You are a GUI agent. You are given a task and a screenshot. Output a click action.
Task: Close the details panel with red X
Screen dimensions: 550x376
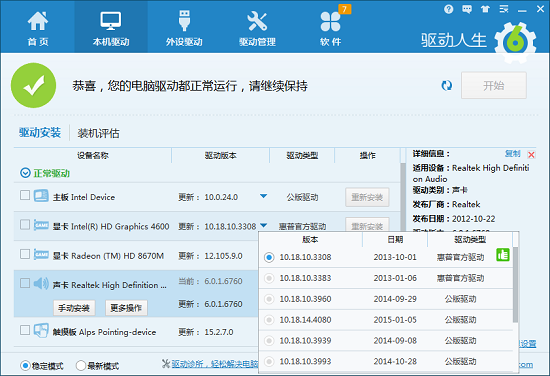pyautogui.click(x=531, y=155)
